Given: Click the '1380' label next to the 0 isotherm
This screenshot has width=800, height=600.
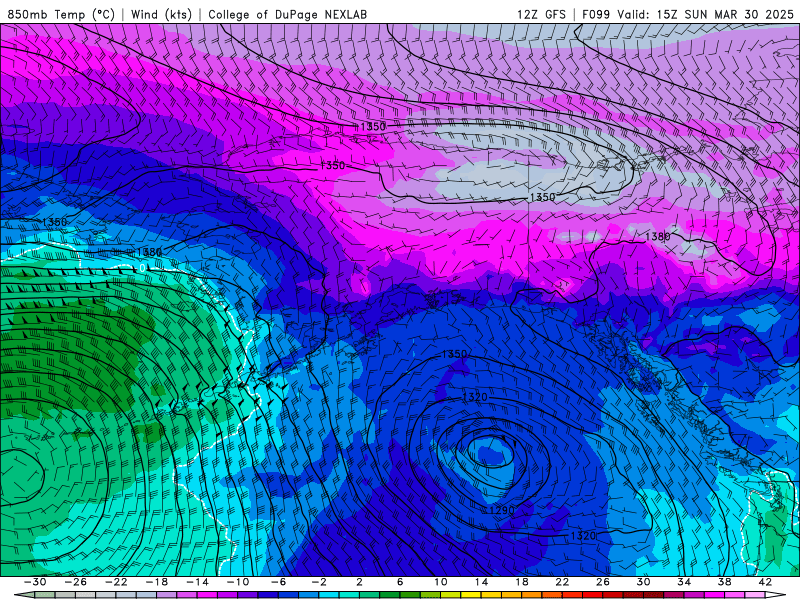Looking at the screenshot, I should [149, 252].
